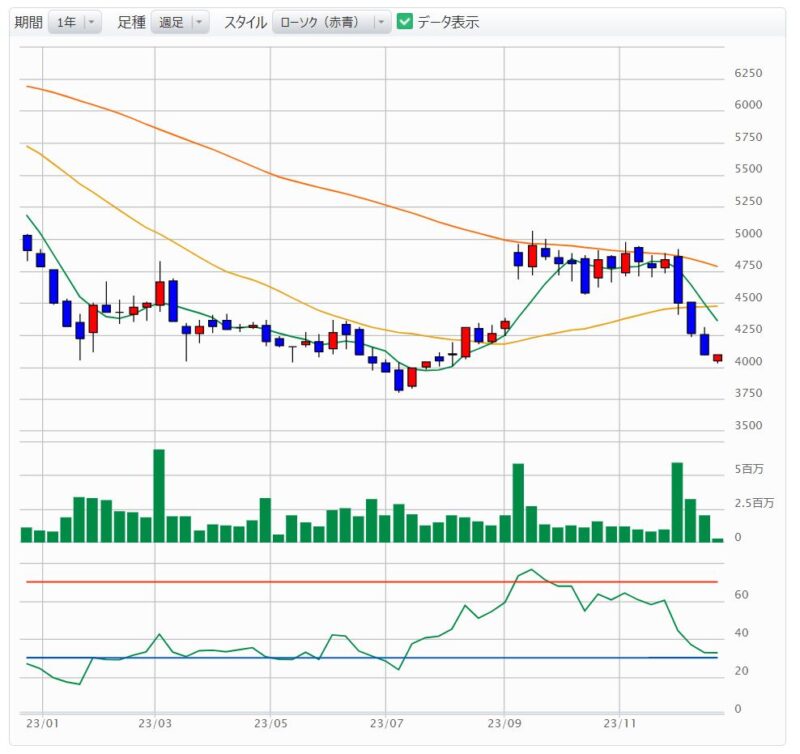Click the 23/07 date axis label
Image resolution: width=800 pixels, height=754 pixels.
click(x=386, y=723)
